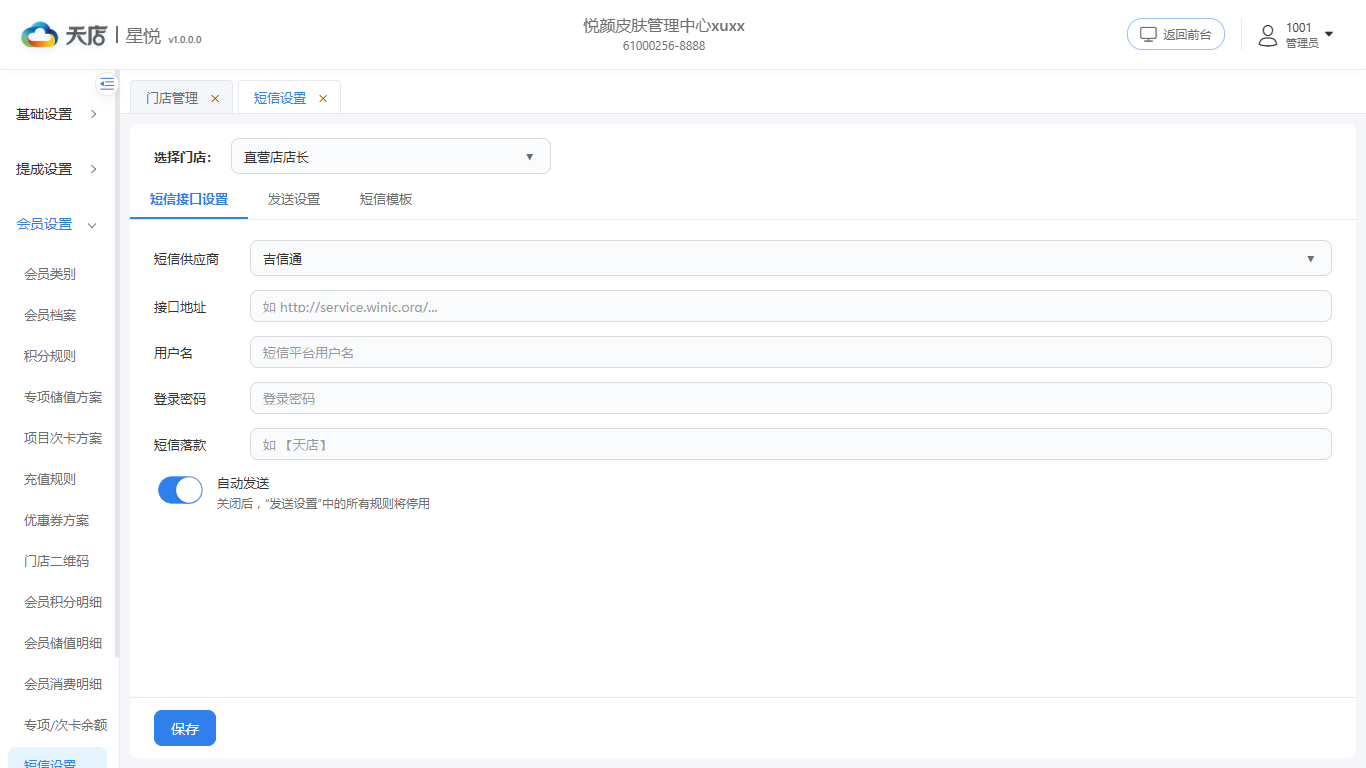Open 优惠券方案 in sidebar
This screenshot has height=768, width=1366.
click(x=57, y=520)
